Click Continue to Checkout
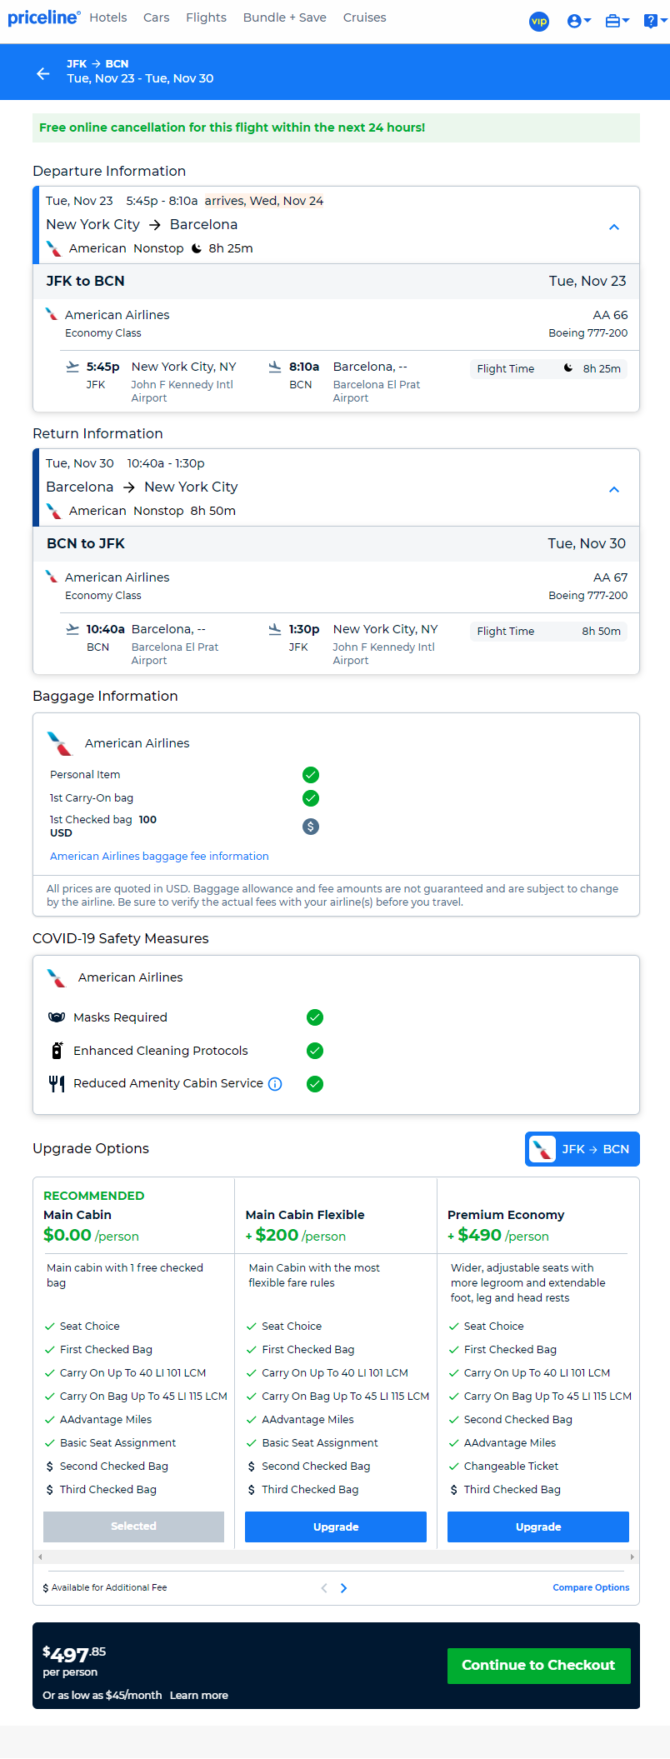This screenshot has height=1759, width=670. click(538, 1665)
